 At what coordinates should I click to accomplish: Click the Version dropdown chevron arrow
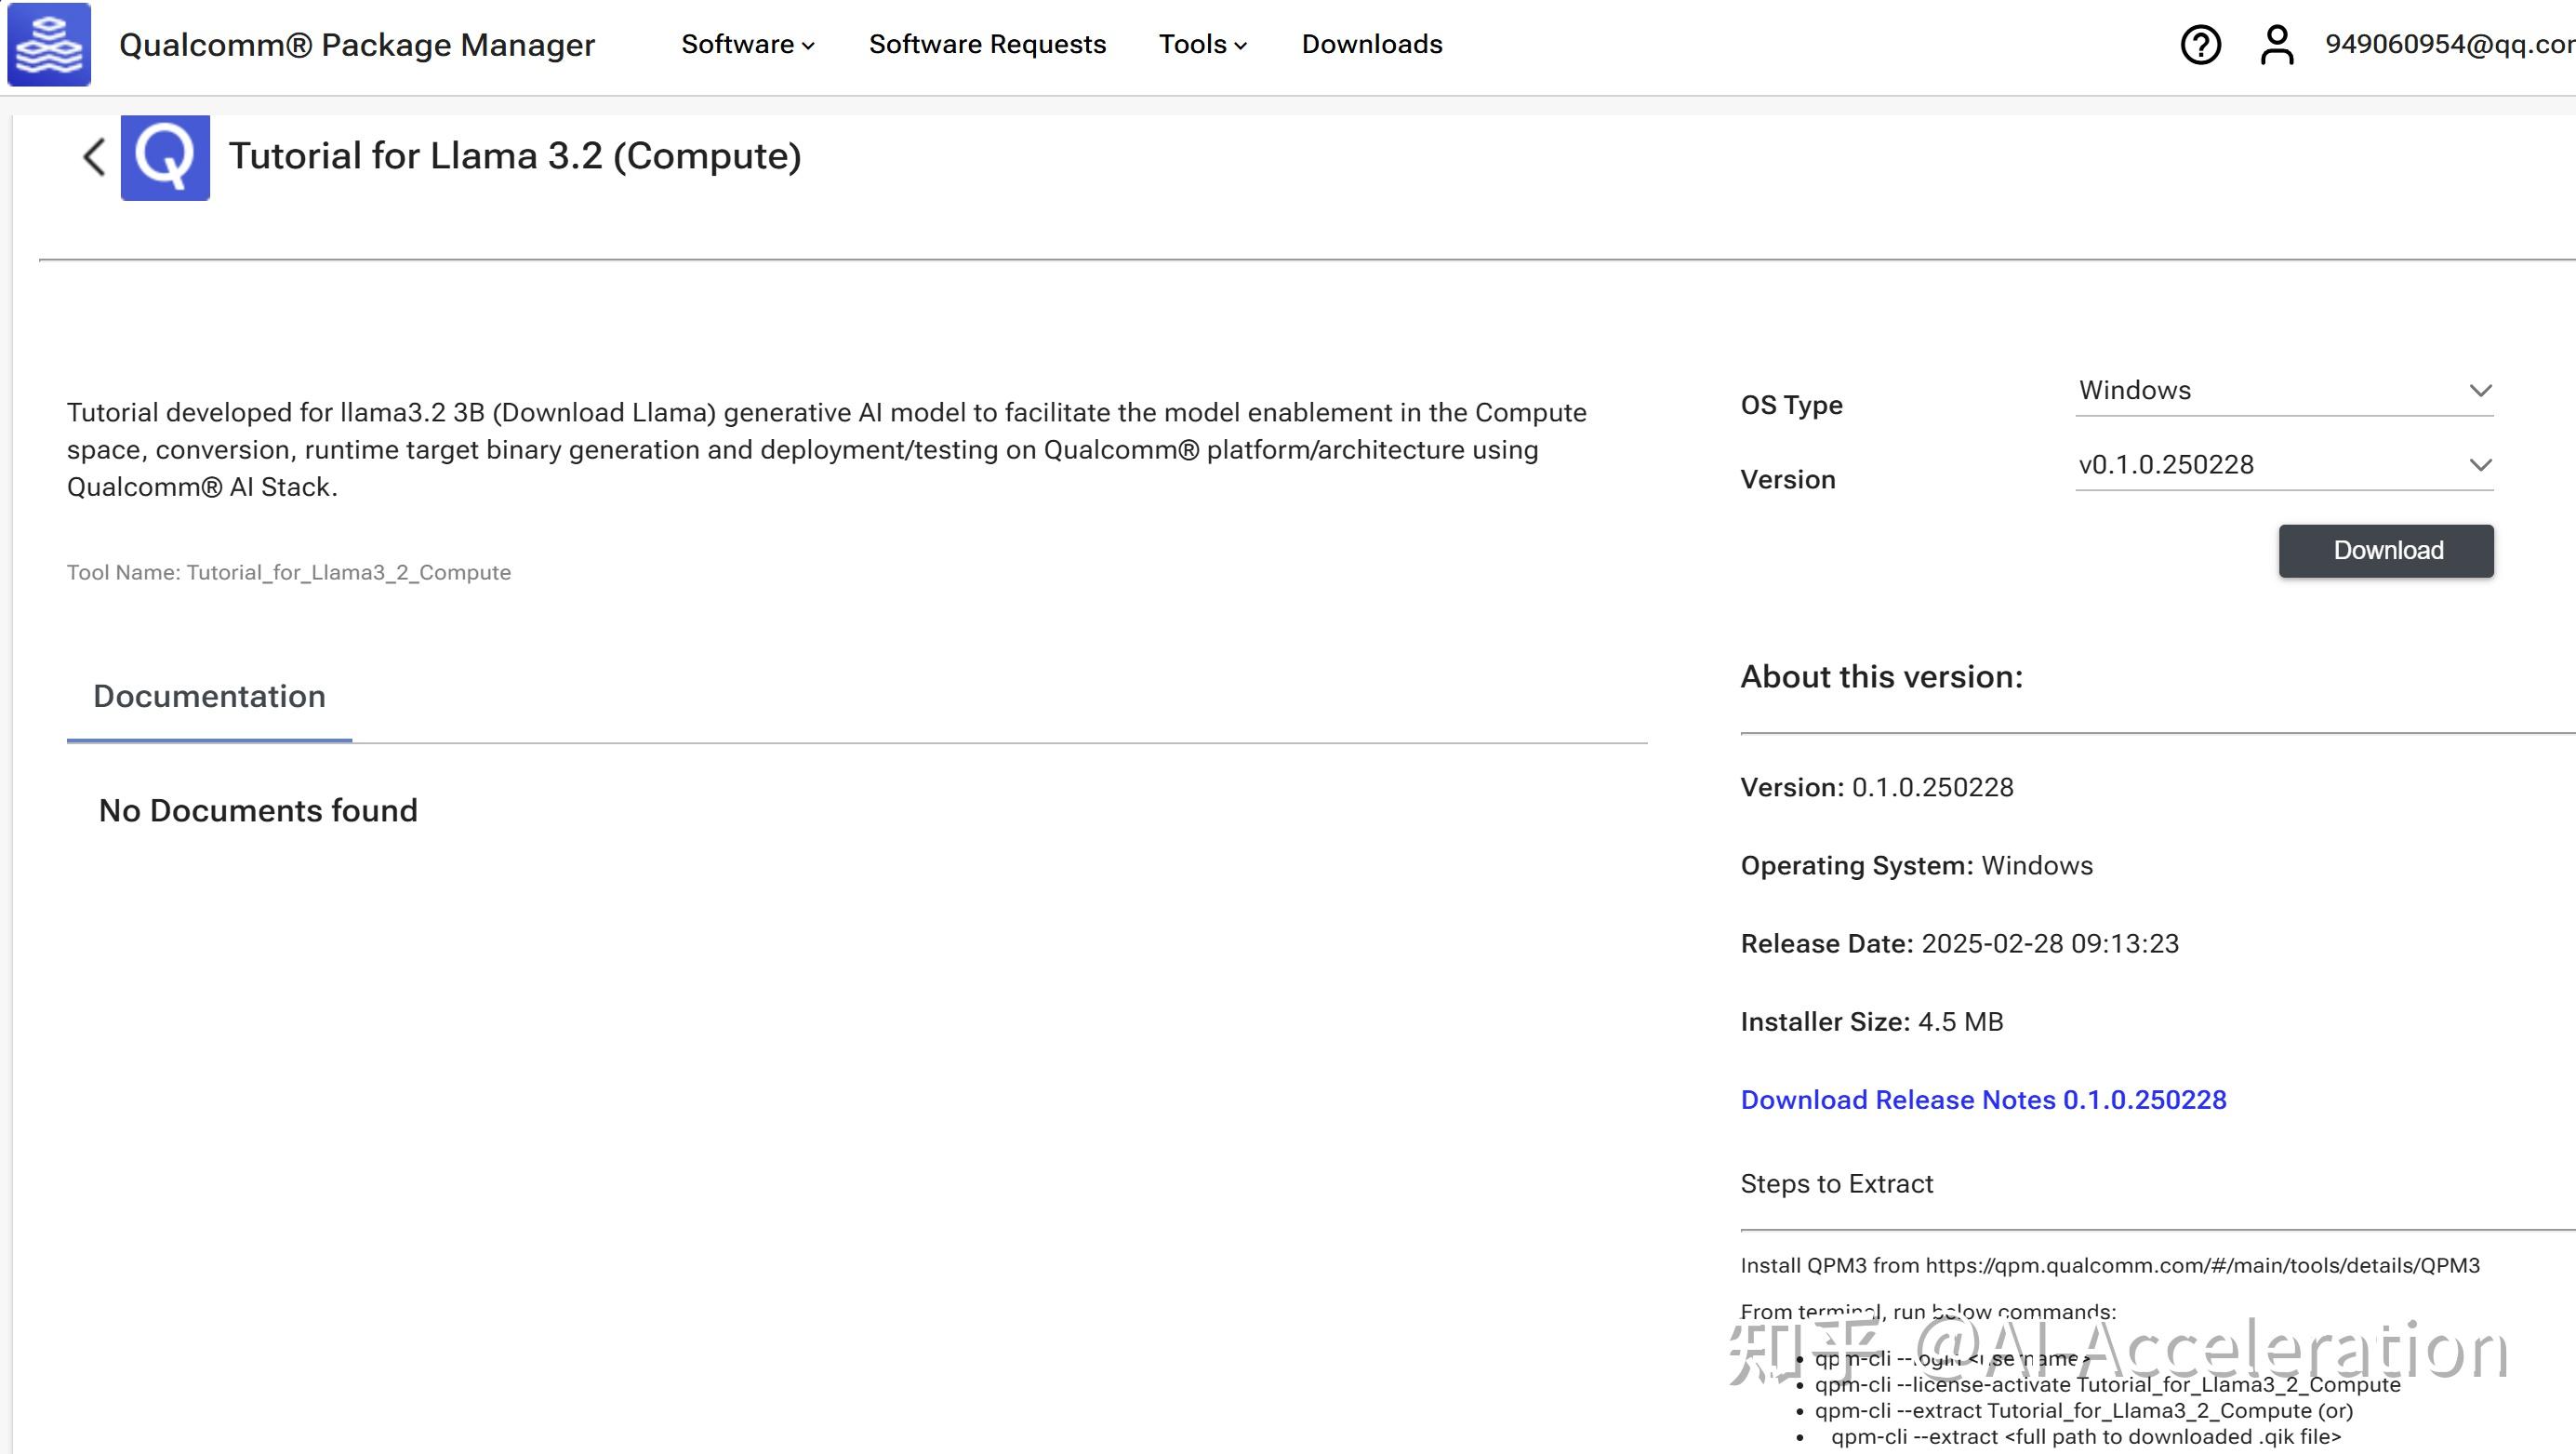point(2480,465)
